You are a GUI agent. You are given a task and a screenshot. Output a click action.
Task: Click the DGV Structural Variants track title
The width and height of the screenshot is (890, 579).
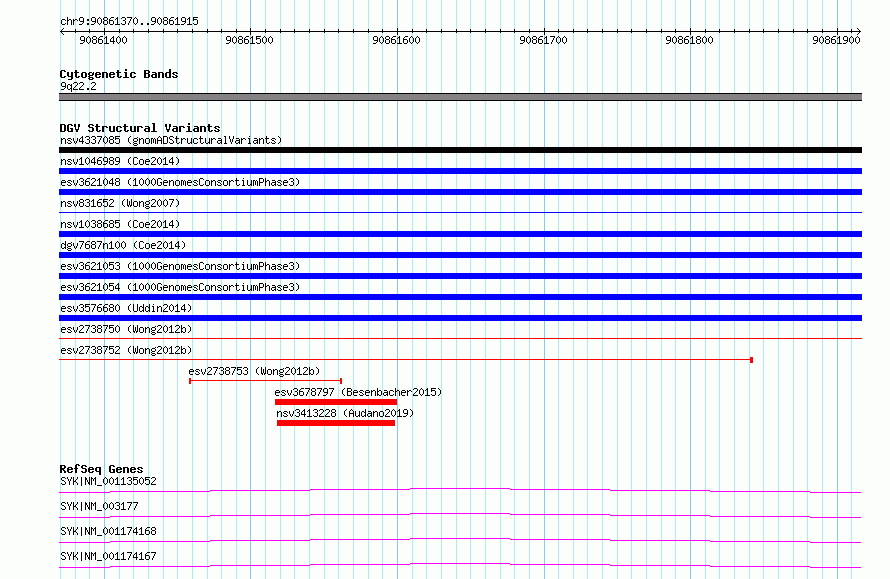tap(140, 128)
